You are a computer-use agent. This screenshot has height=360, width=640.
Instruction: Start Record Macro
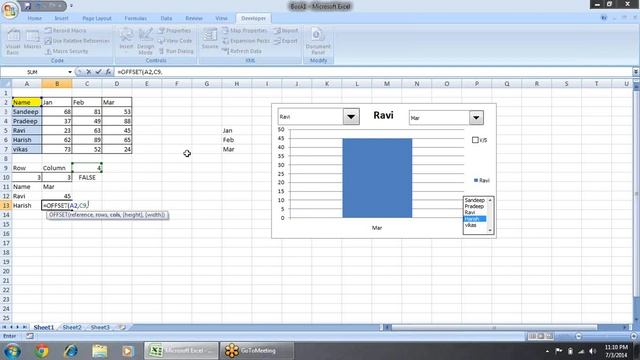click(65, 31)
